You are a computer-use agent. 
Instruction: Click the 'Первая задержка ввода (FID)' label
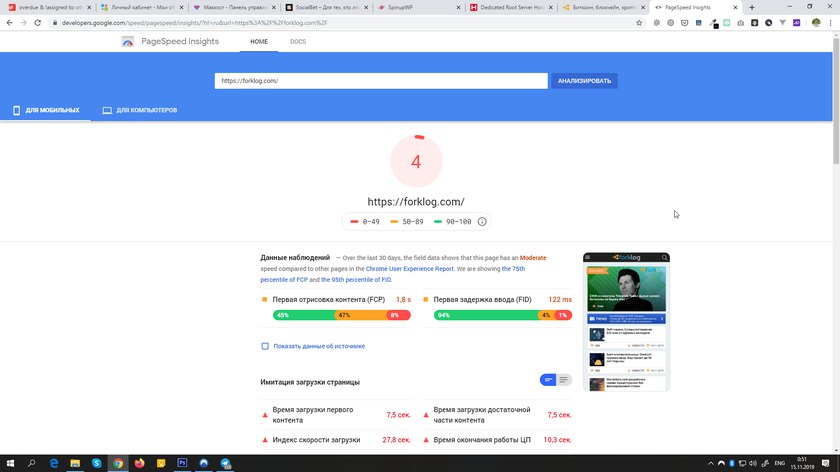click(482, 299)
